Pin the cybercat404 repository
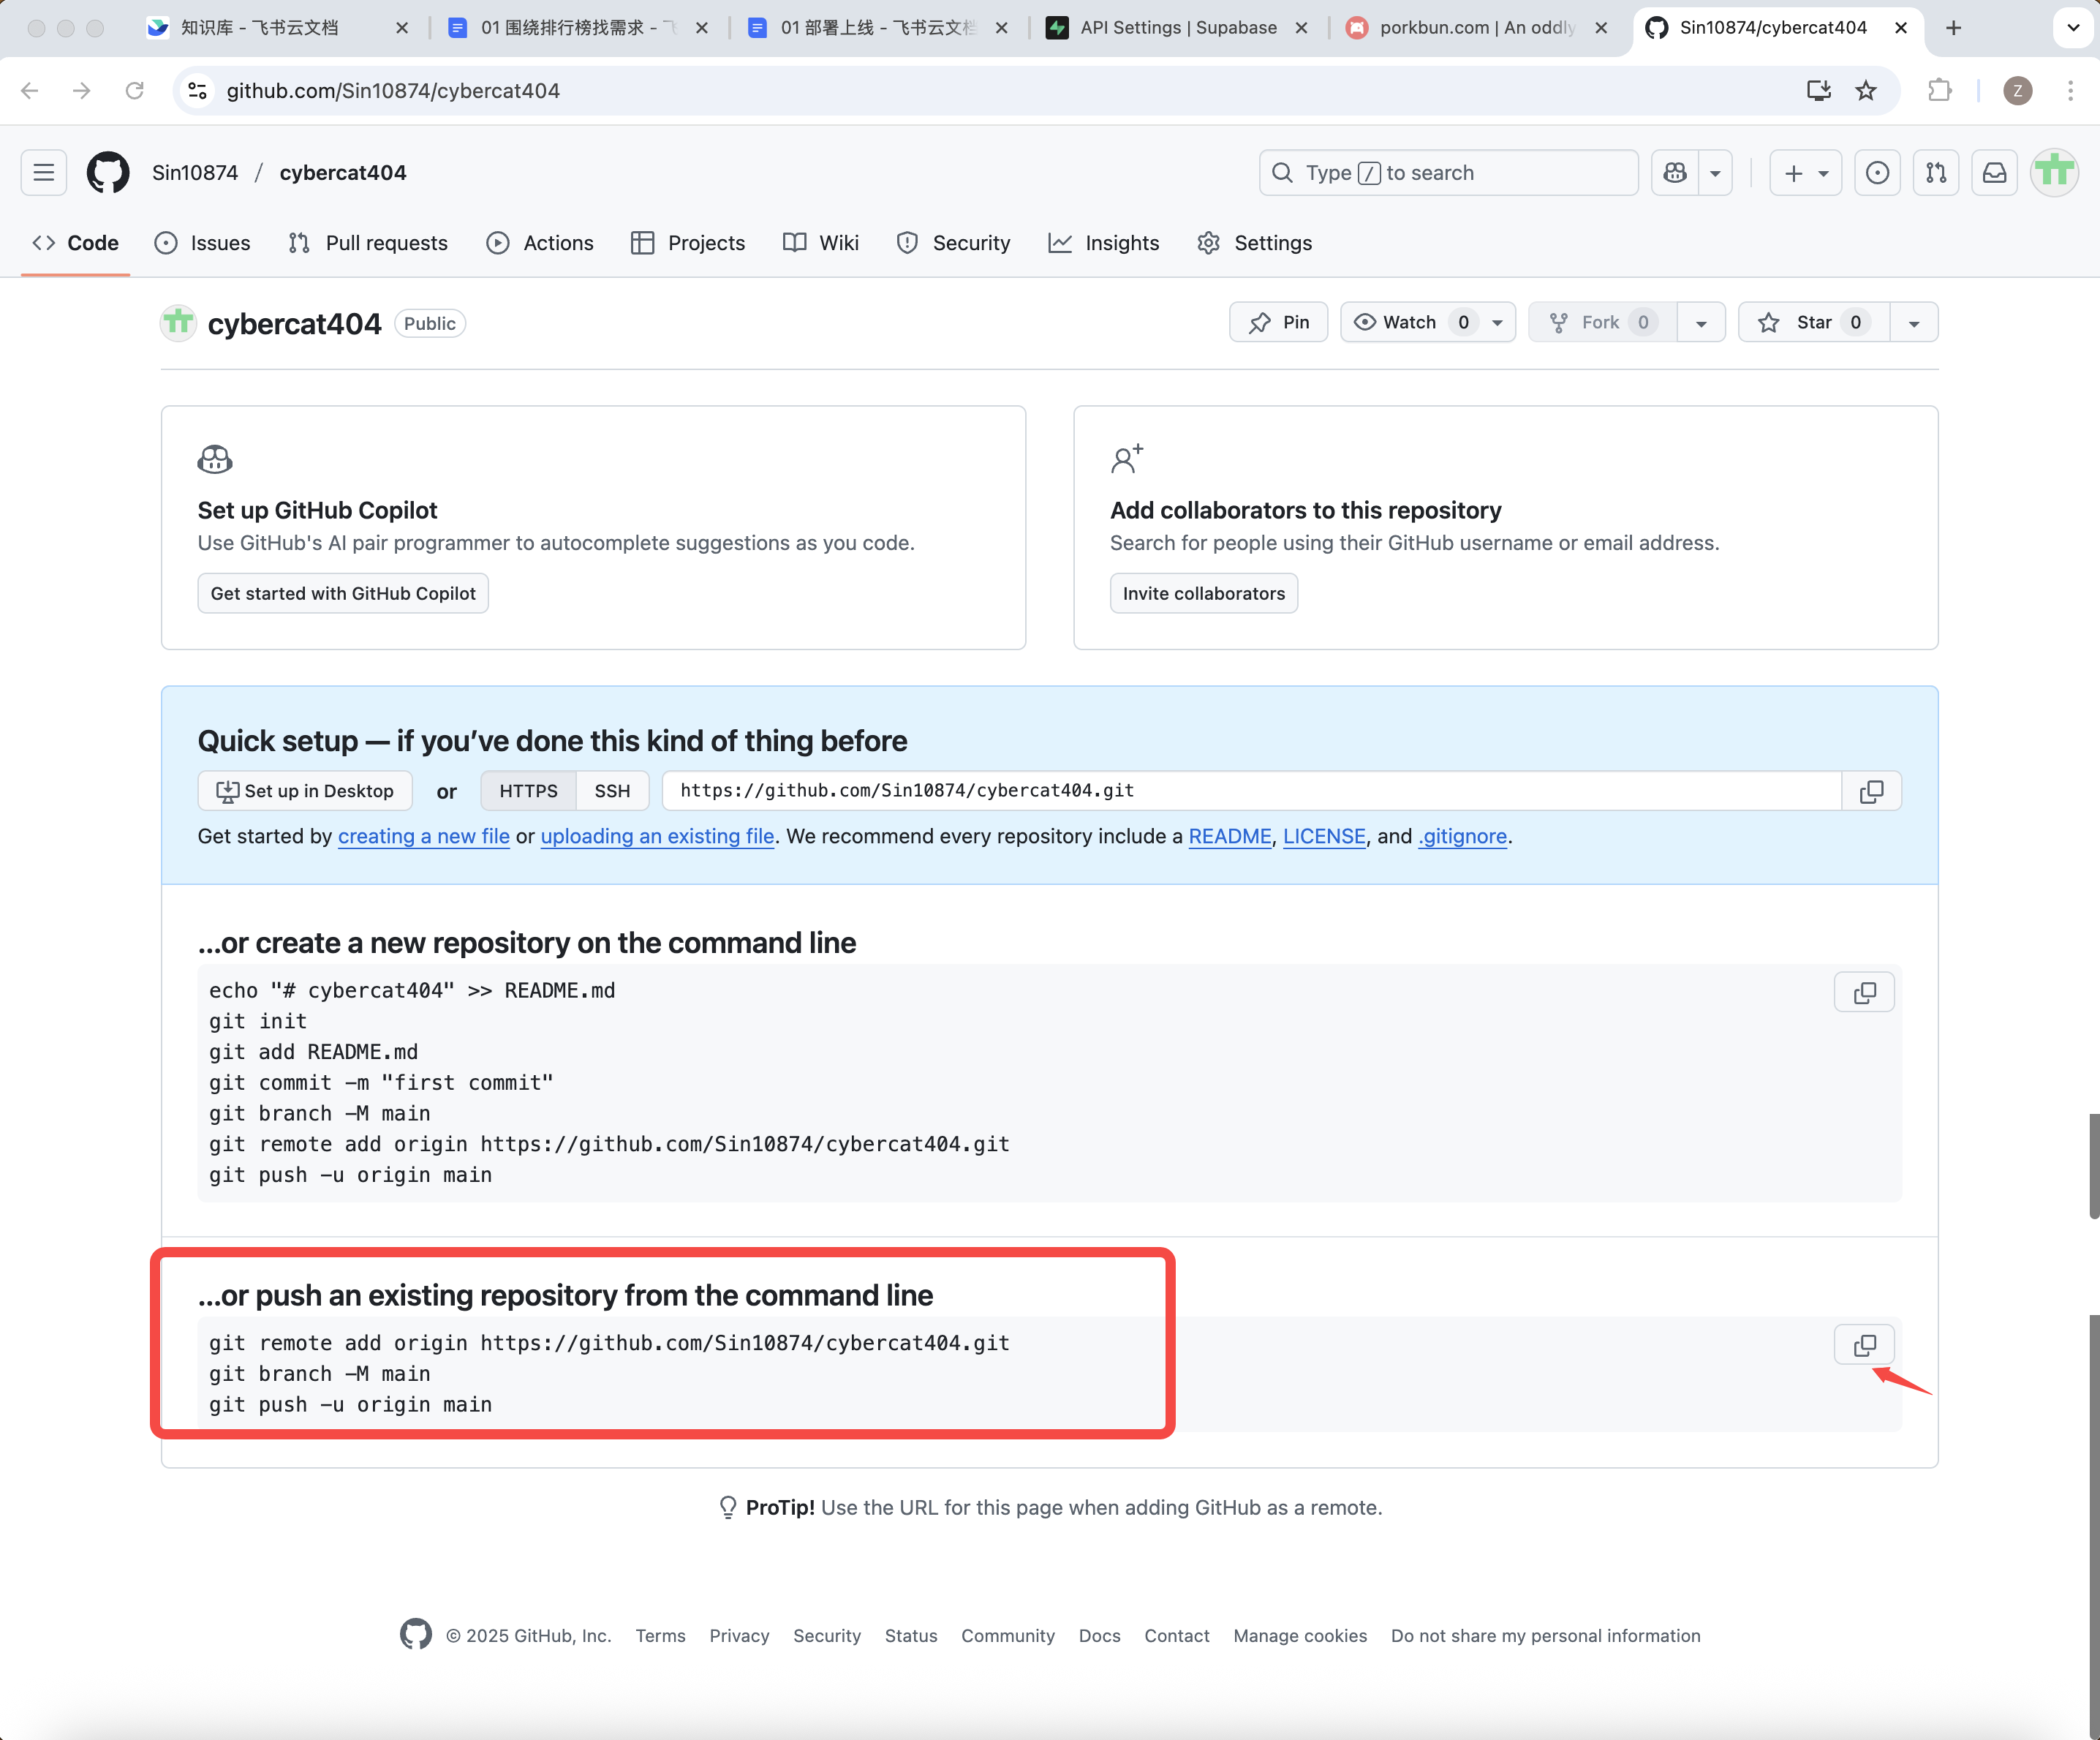The image size is (2100, 1740). [1279, 322]
